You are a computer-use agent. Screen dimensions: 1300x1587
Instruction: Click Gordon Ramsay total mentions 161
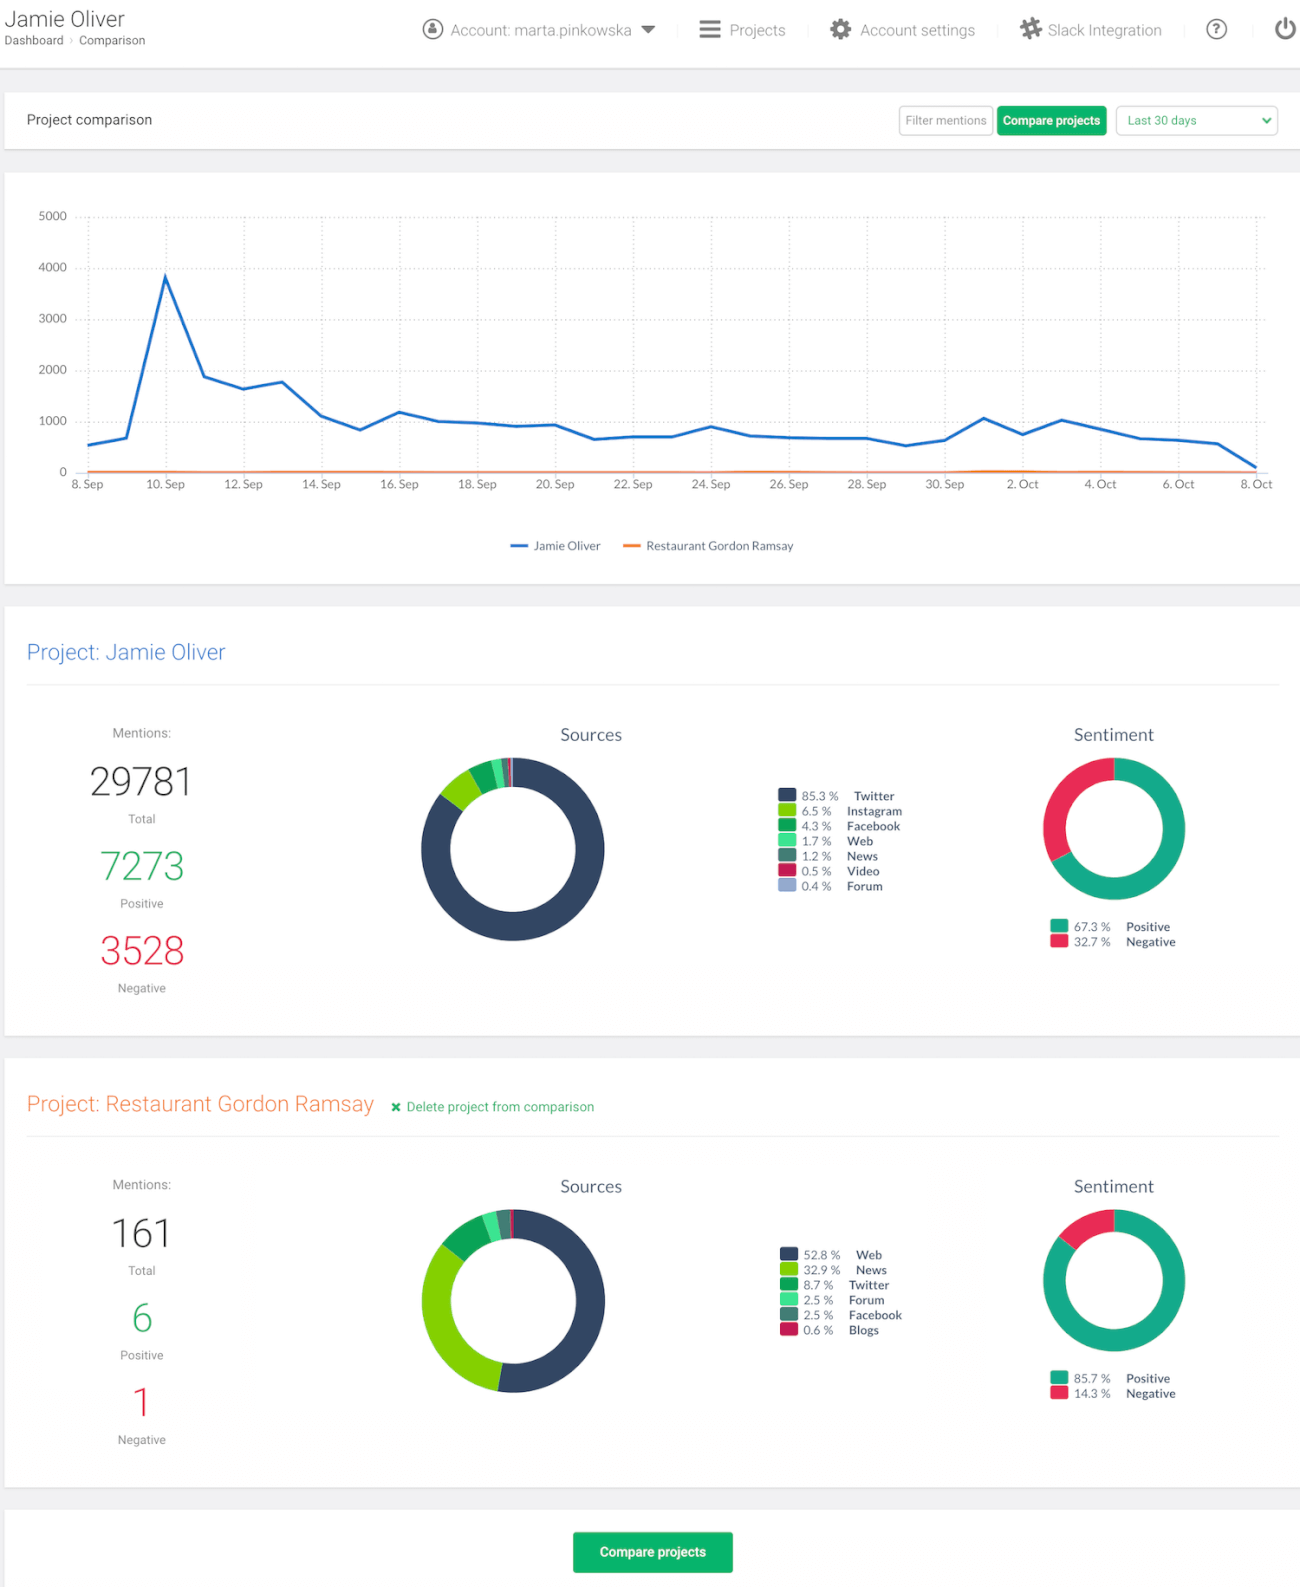click(141, 1233)
